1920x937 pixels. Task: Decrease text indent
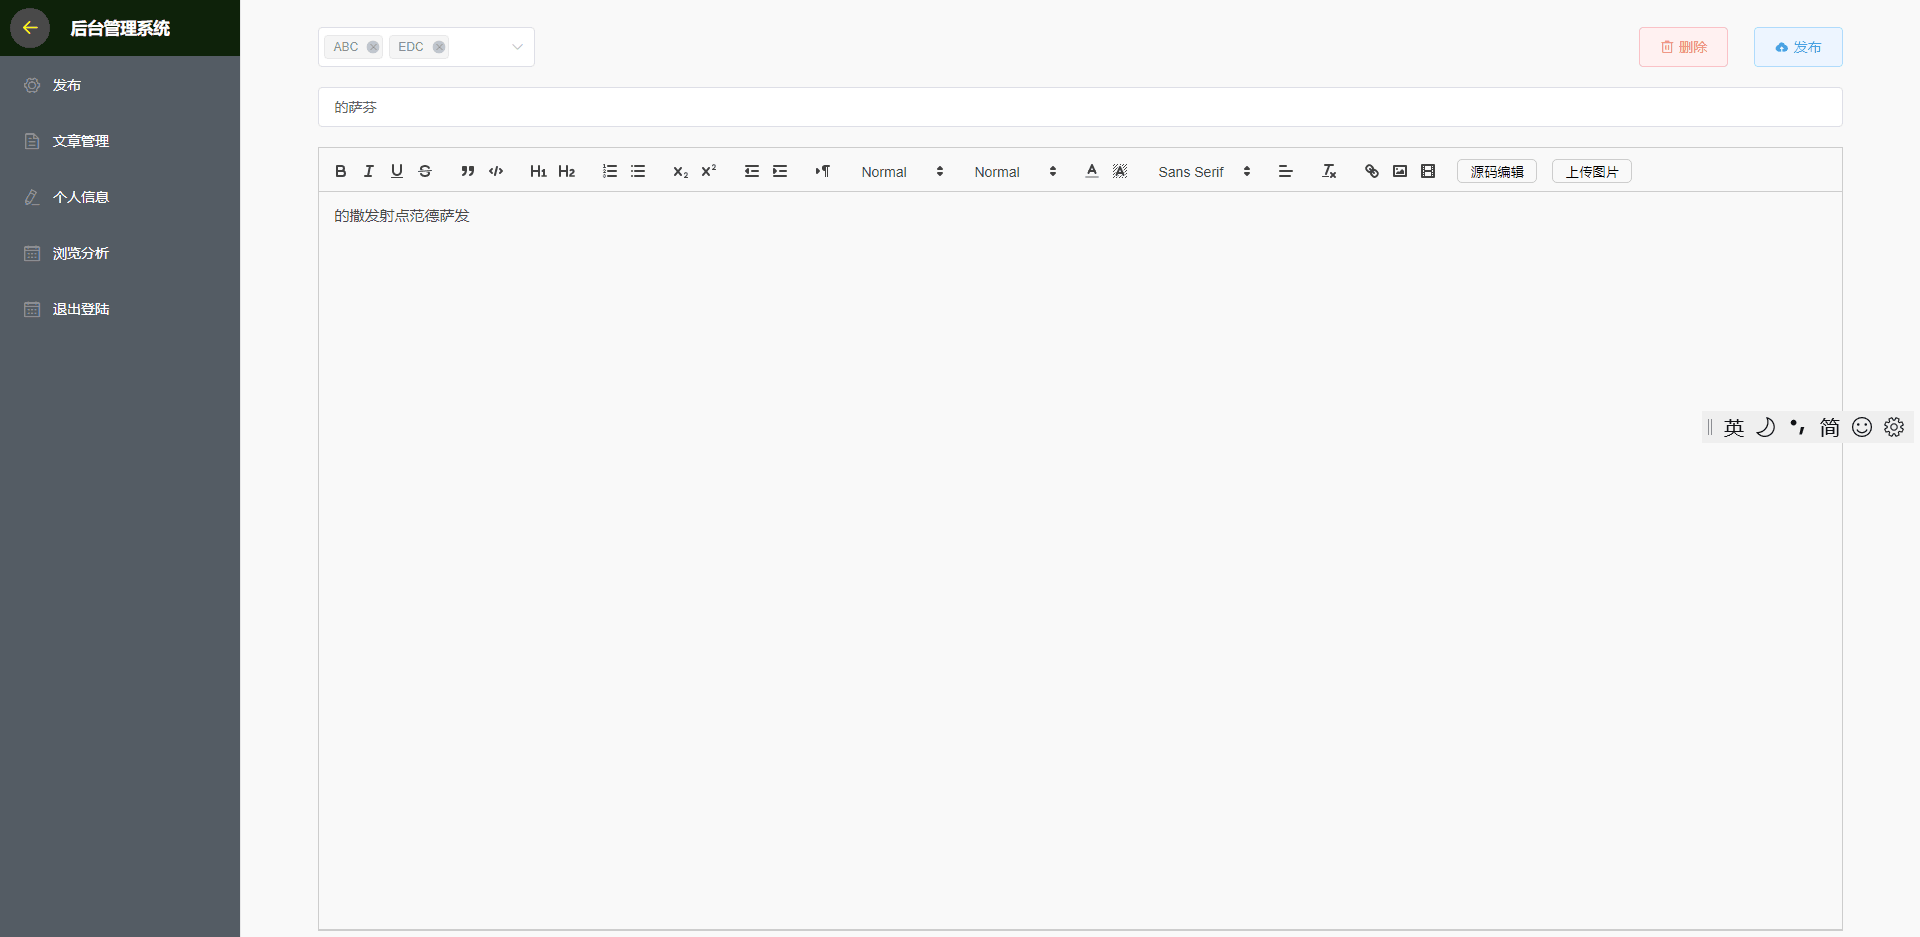(x=751, y=171)
